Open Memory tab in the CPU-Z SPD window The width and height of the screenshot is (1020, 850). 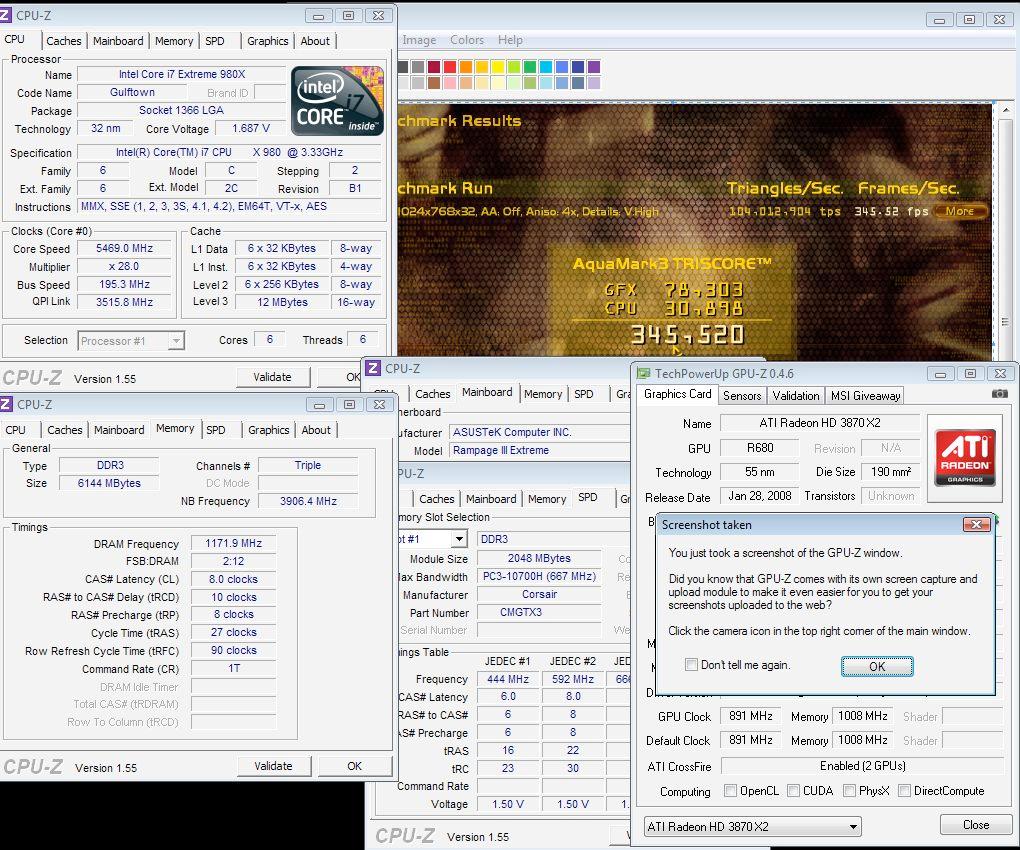click(x=546, y=499)
